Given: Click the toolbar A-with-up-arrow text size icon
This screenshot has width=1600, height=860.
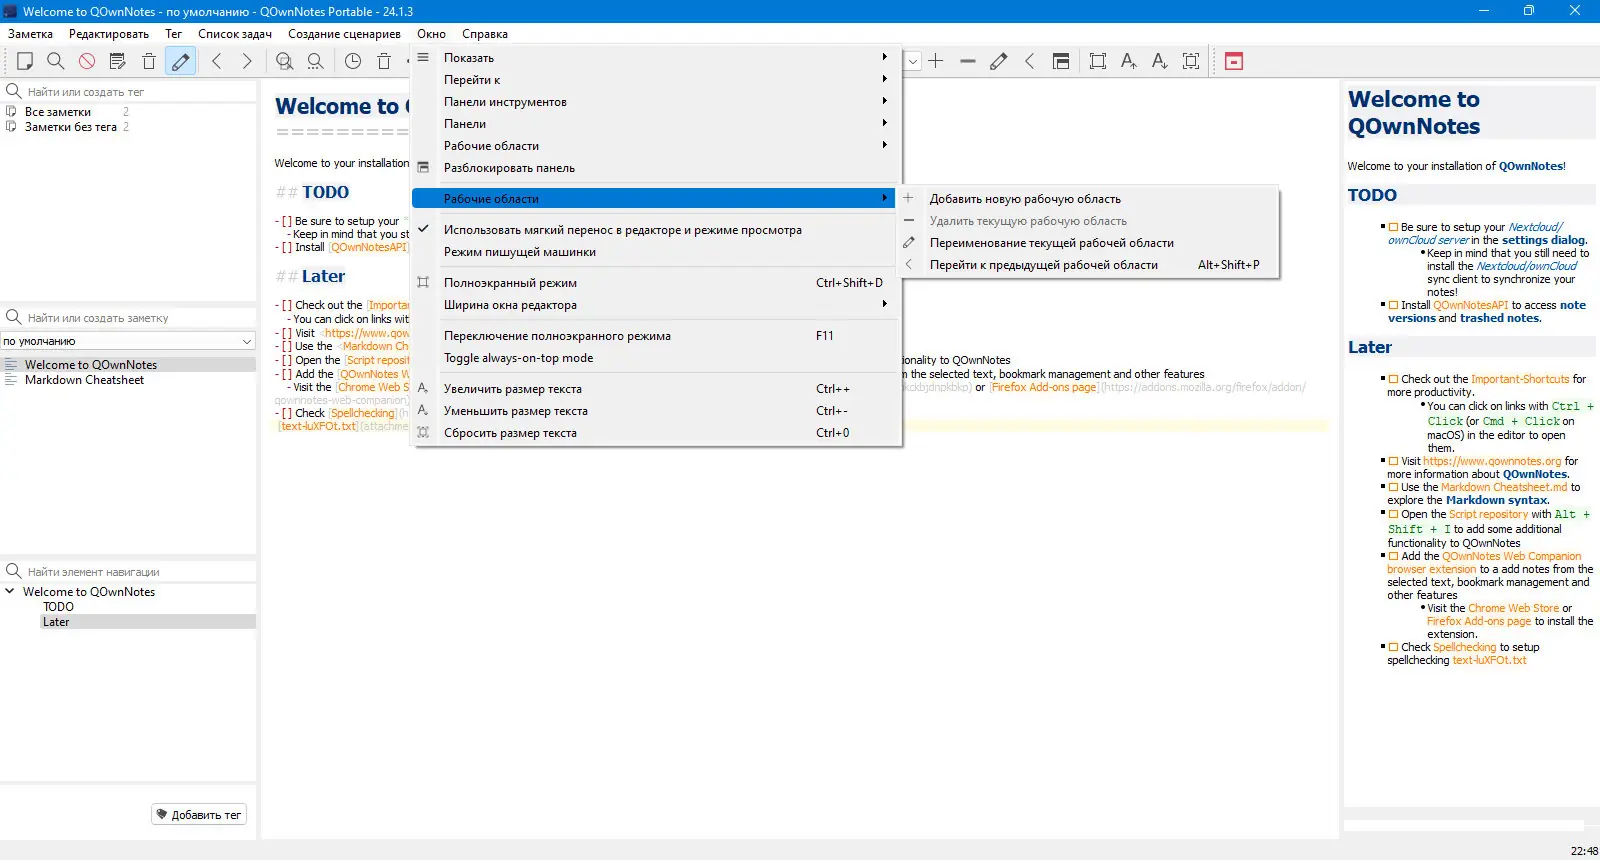Looking at the screenshot, I should (x=1129, y=61).
